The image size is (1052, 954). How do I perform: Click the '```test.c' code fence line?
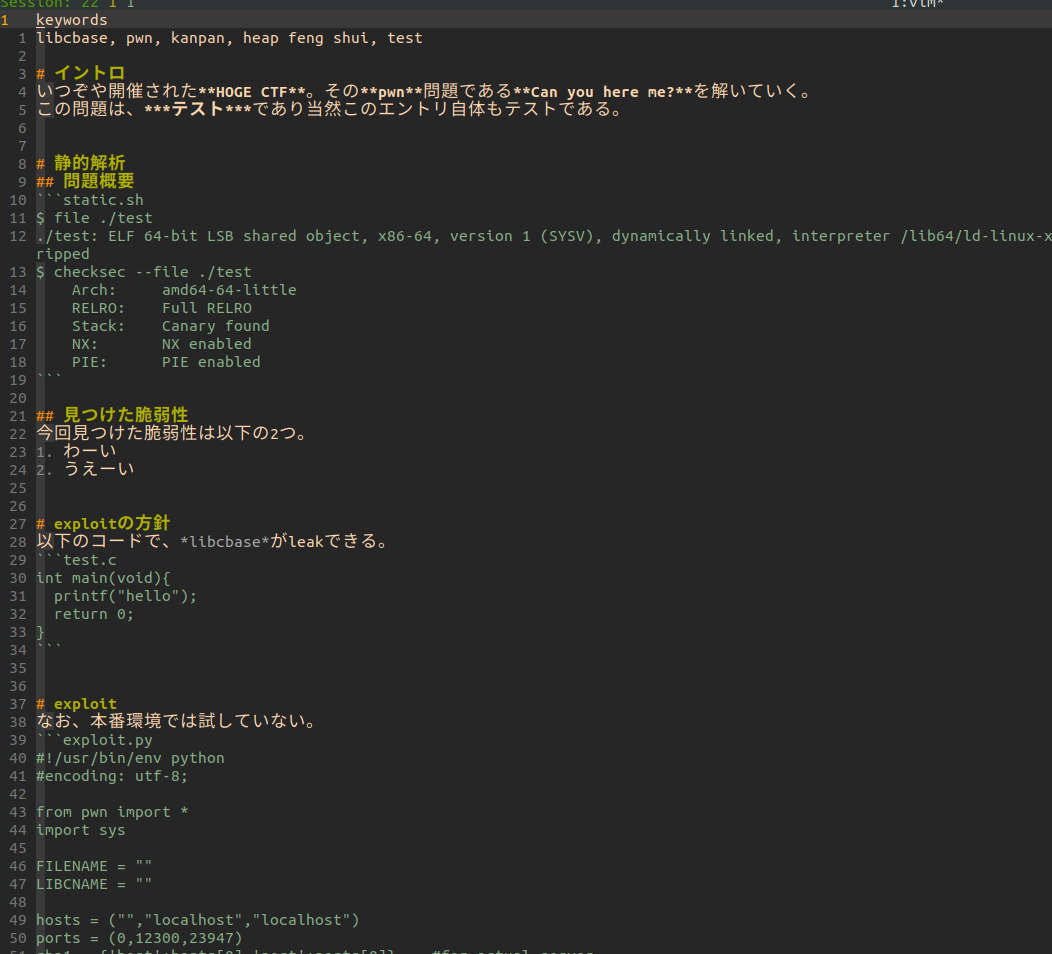click(x=76, y=560)
